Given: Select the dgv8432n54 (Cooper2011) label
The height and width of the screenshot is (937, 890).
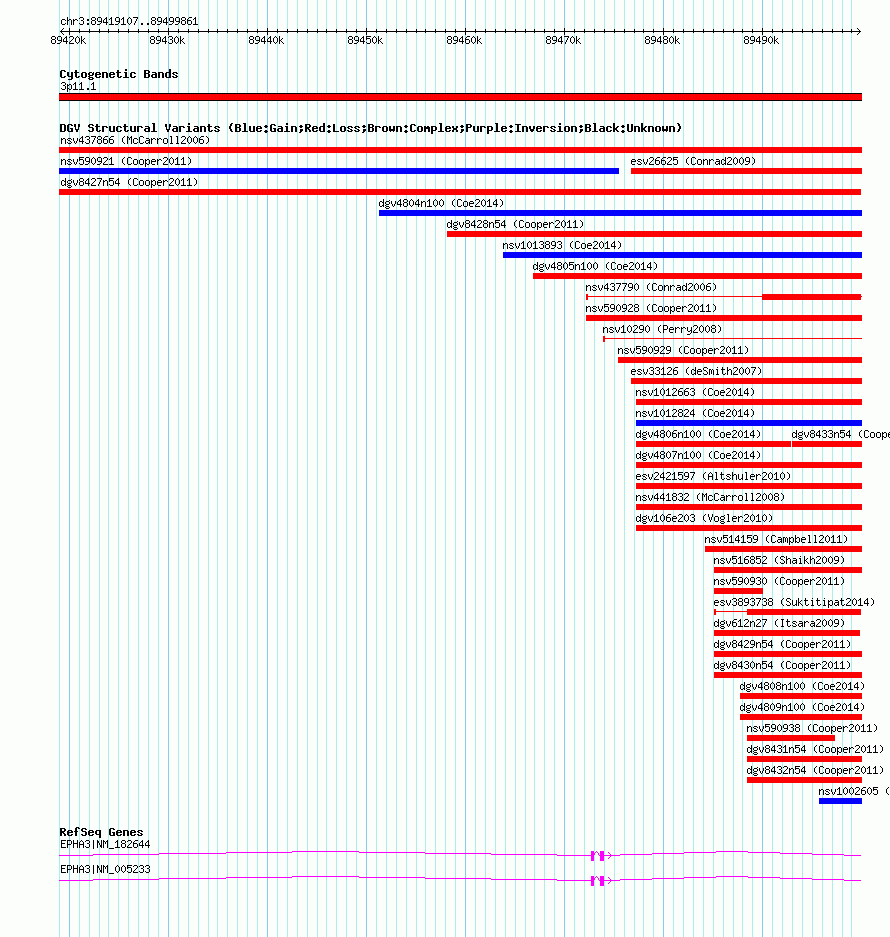Looking at the screenshot, I should pos(815,770).
